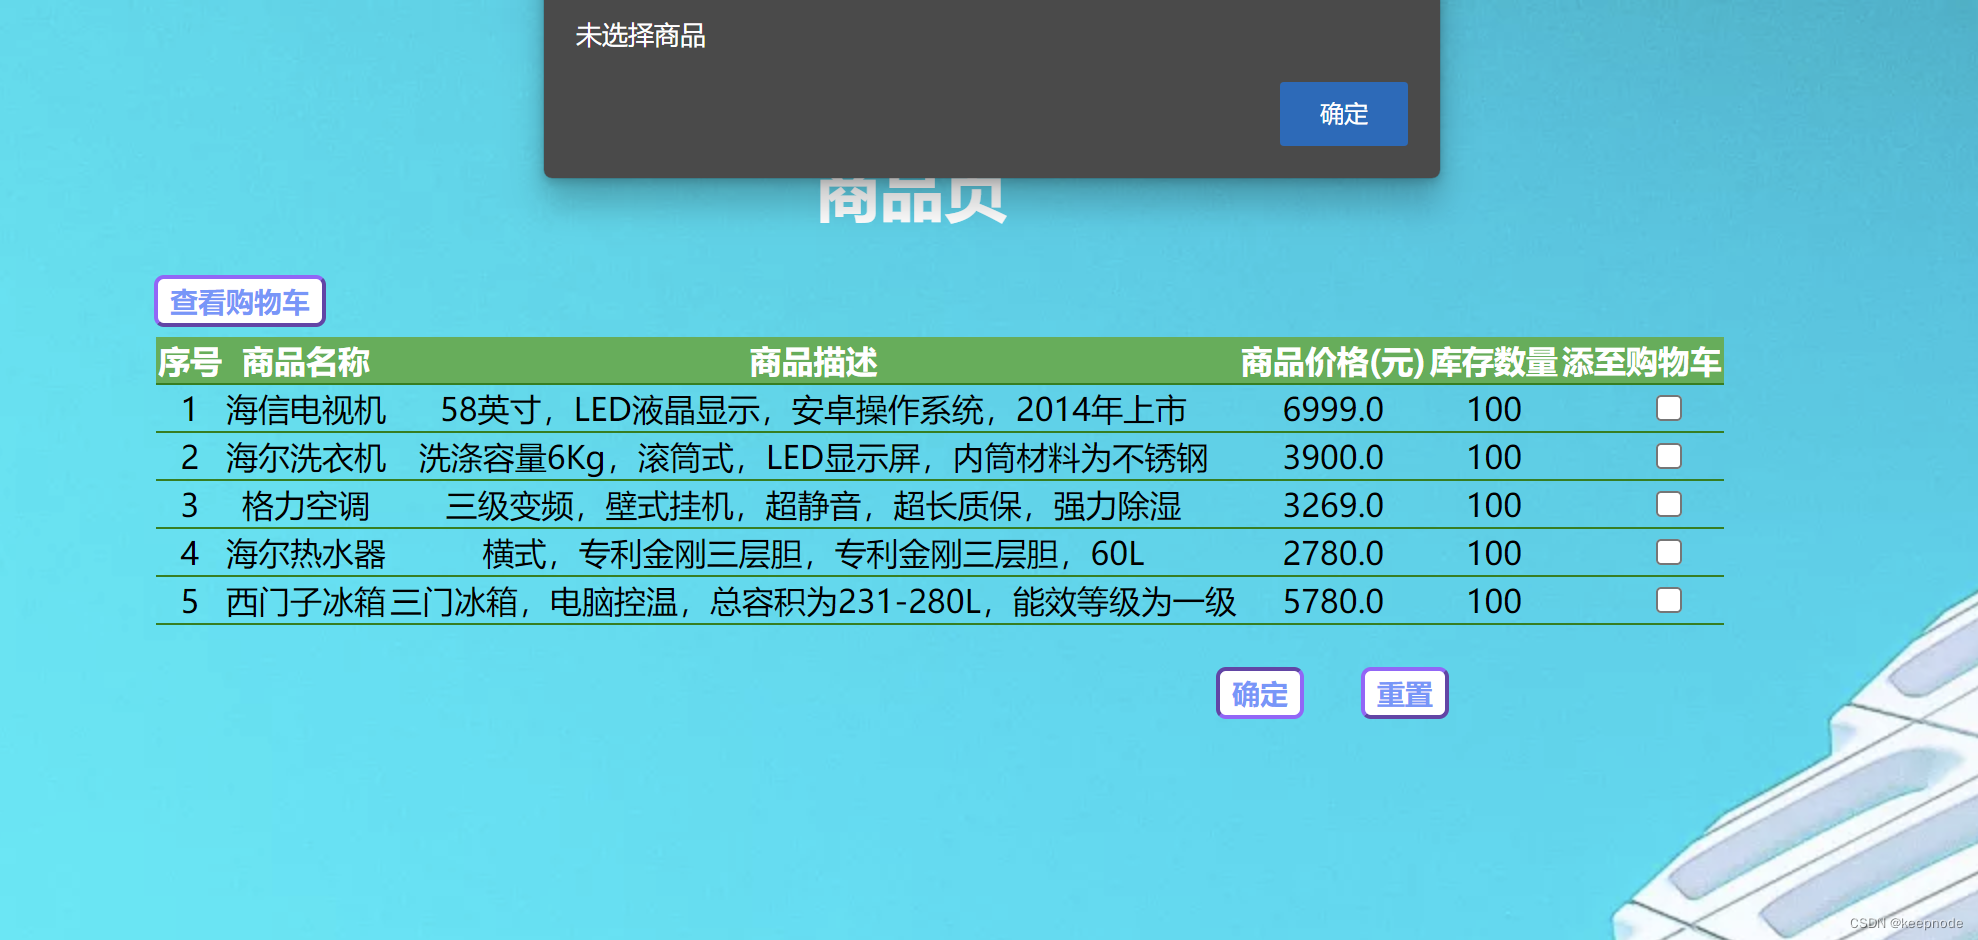Click the product name 海尔热水器
The image size is (1978, 940).
(x=306, y=554)
